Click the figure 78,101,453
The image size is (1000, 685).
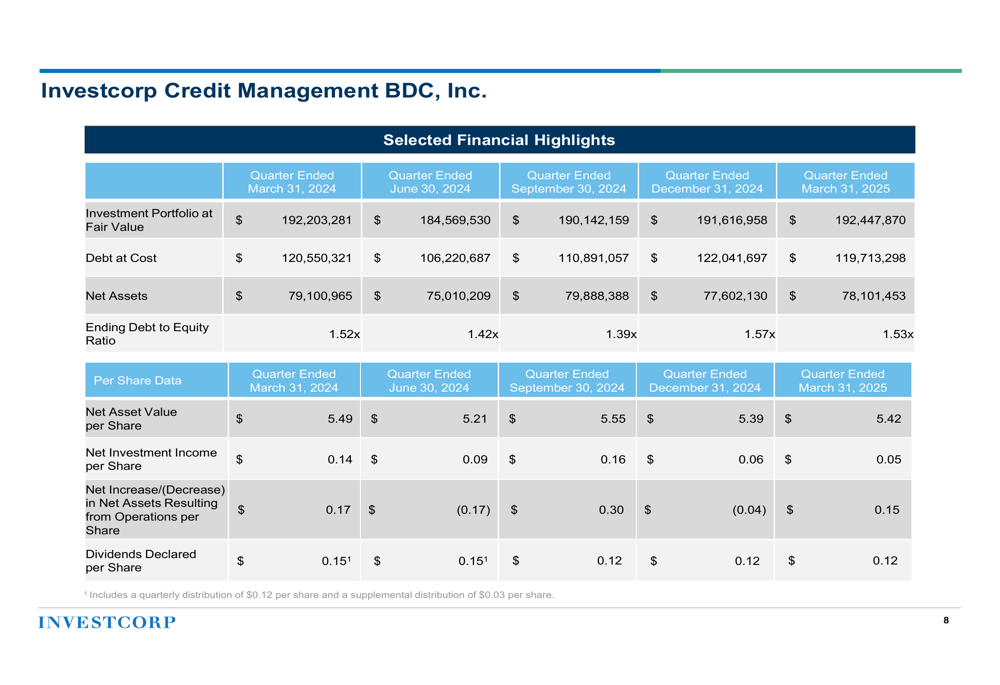point(874,296)
